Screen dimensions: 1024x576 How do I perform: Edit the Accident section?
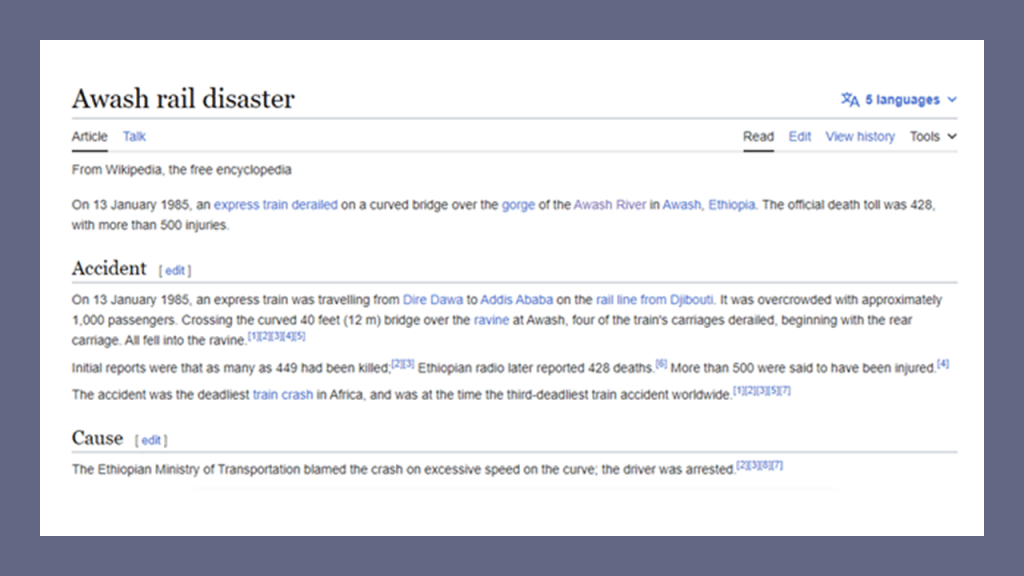pos(175,270)
